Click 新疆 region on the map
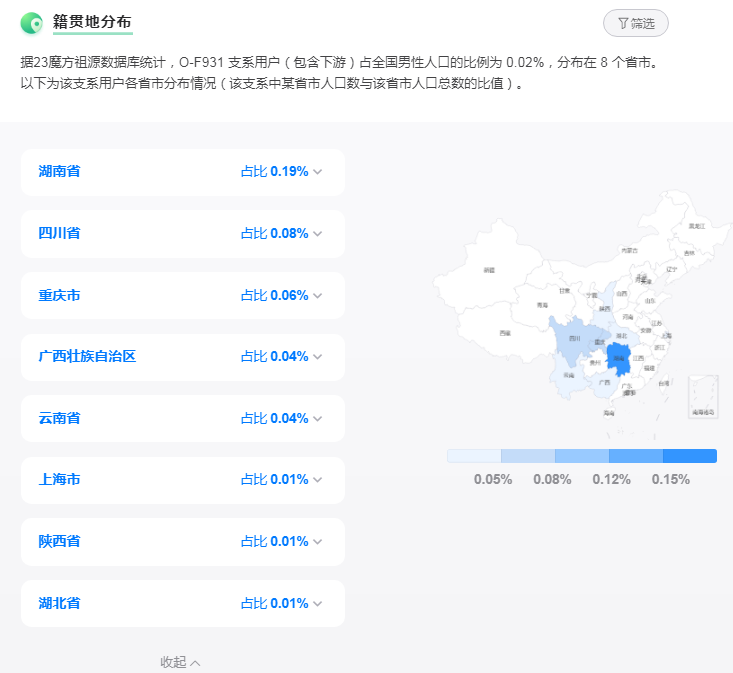 pos(489,272)
